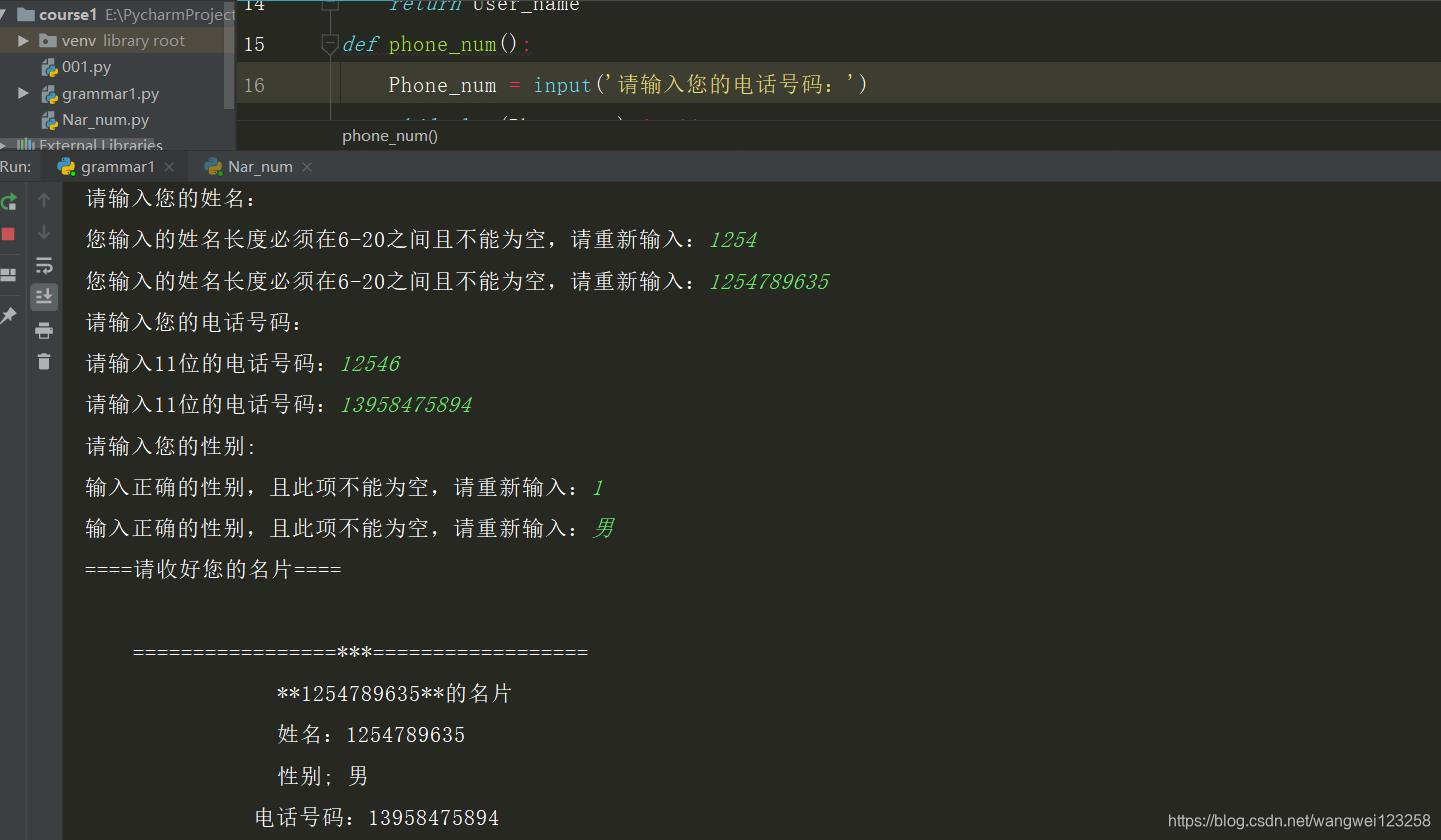The width and height of the screenshot is (1441, 840).
Task: Clear all console output with trash icon
Action: tap(44, 362)
